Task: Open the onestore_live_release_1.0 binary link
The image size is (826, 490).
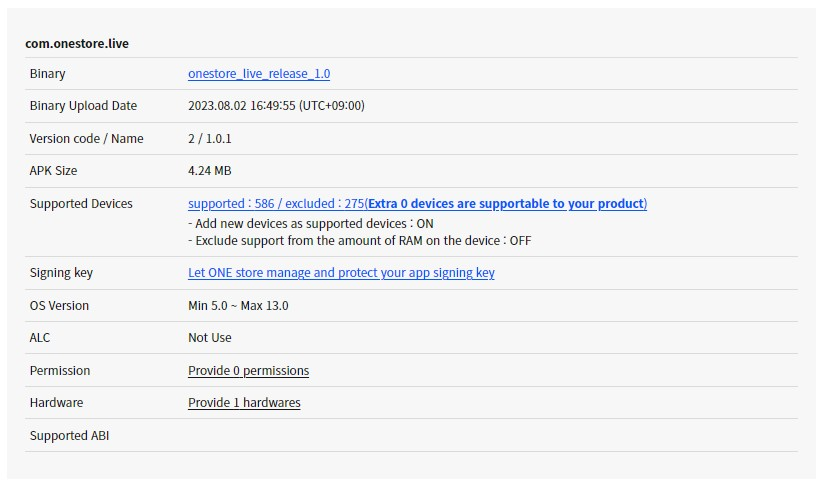Action: [x=259, y=74]
